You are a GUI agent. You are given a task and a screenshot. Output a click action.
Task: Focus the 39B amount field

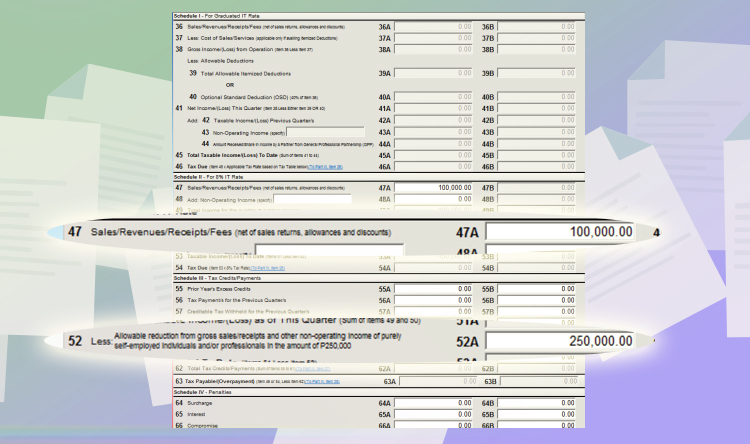pos(536,73)
